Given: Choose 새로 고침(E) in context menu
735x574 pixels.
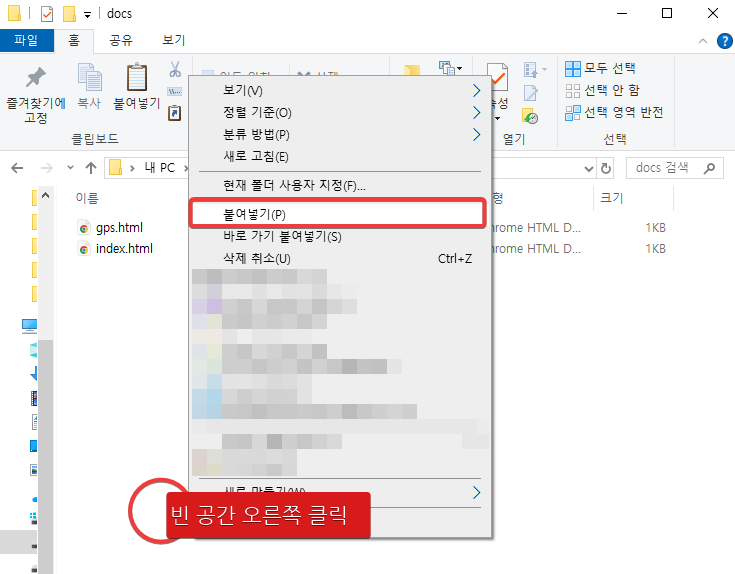Looking at the screenshot, I should point(256,156).
